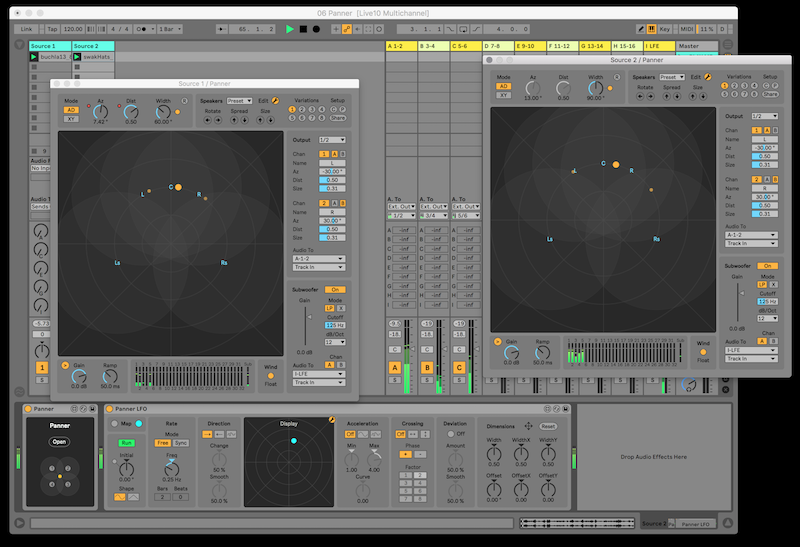Click the Freq knob in Panner LFO
Image resolution: width=800 pixels, height=547 pixels.
pos(171,468)
